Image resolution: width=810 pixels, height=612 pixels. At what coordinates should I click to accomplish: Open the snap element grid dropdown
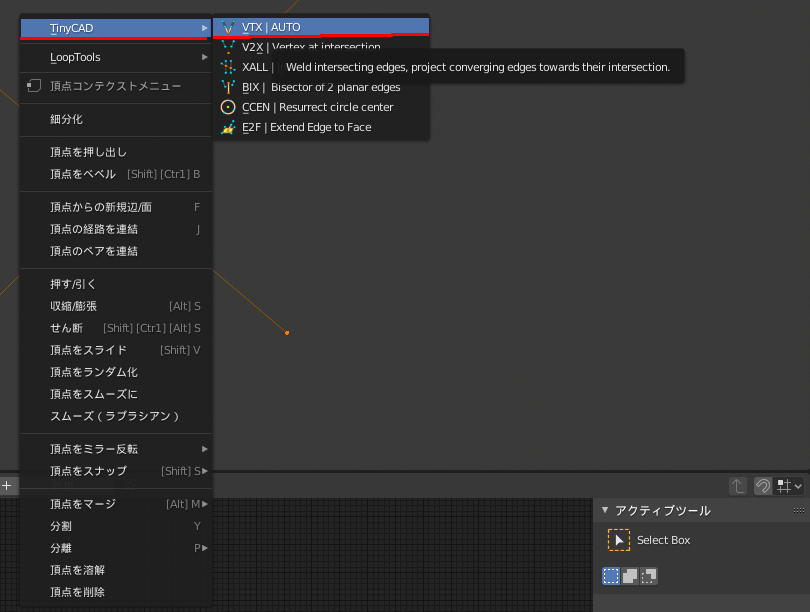789,486
